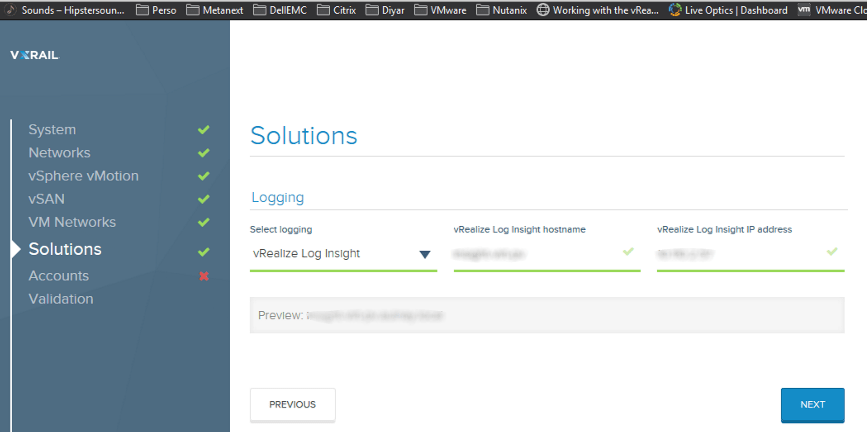The height and width of the screenshot is (432, 867).
Task: Open the Nutanix bookmarks folder
Action: [x=514, y=10]
